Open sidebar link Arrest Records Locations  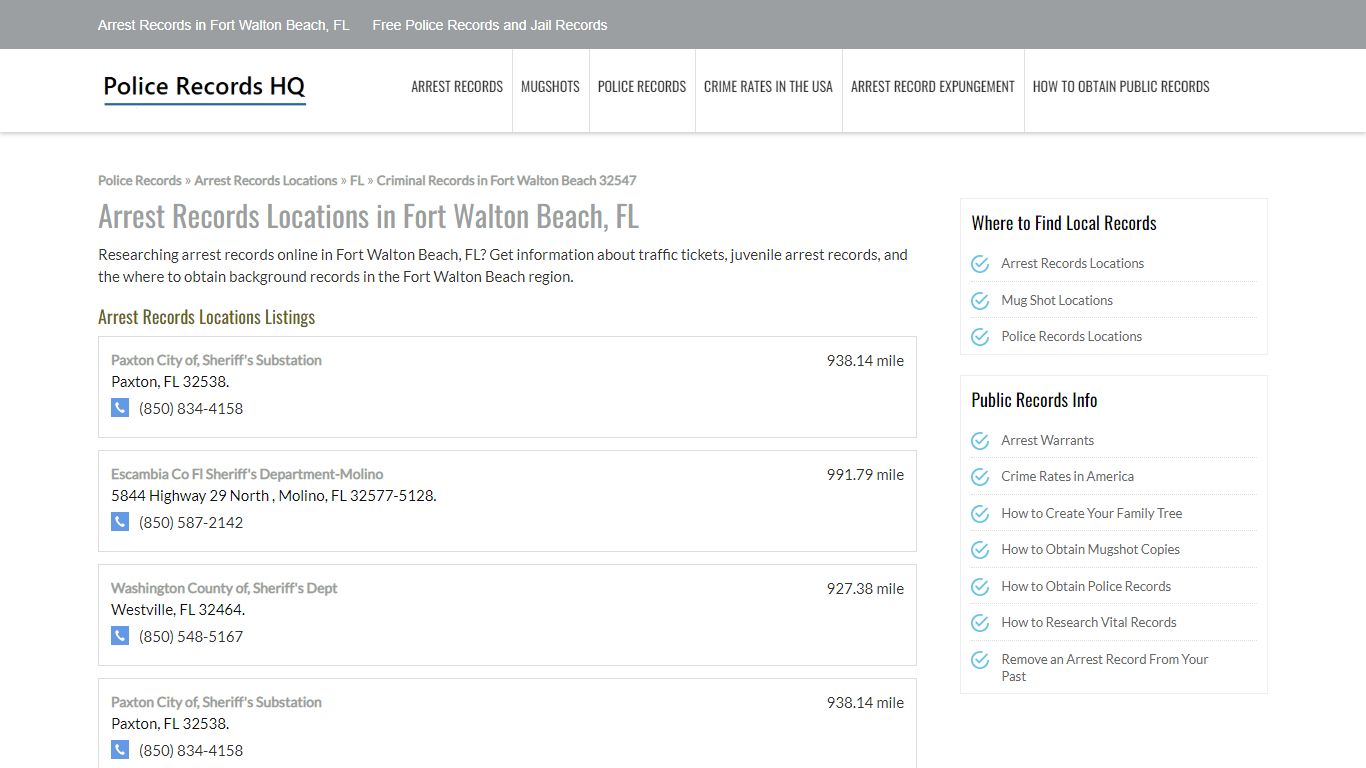coord(1073,264)
